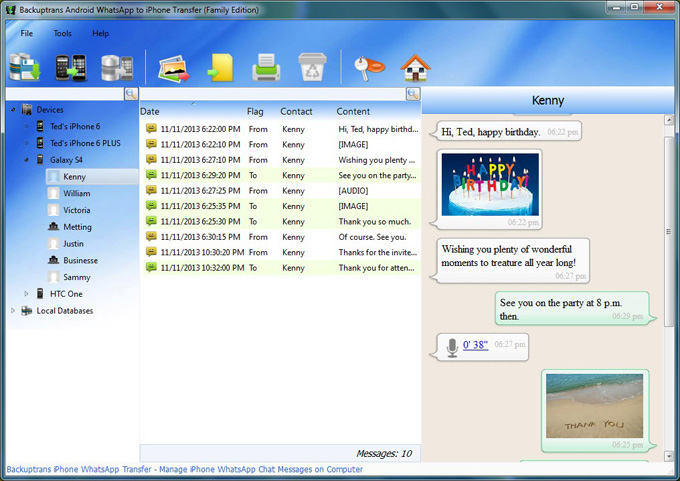The height and width of the screenshot is (481, 680).
Task: Collapse the Devices tree node
Action: point(13,110)
